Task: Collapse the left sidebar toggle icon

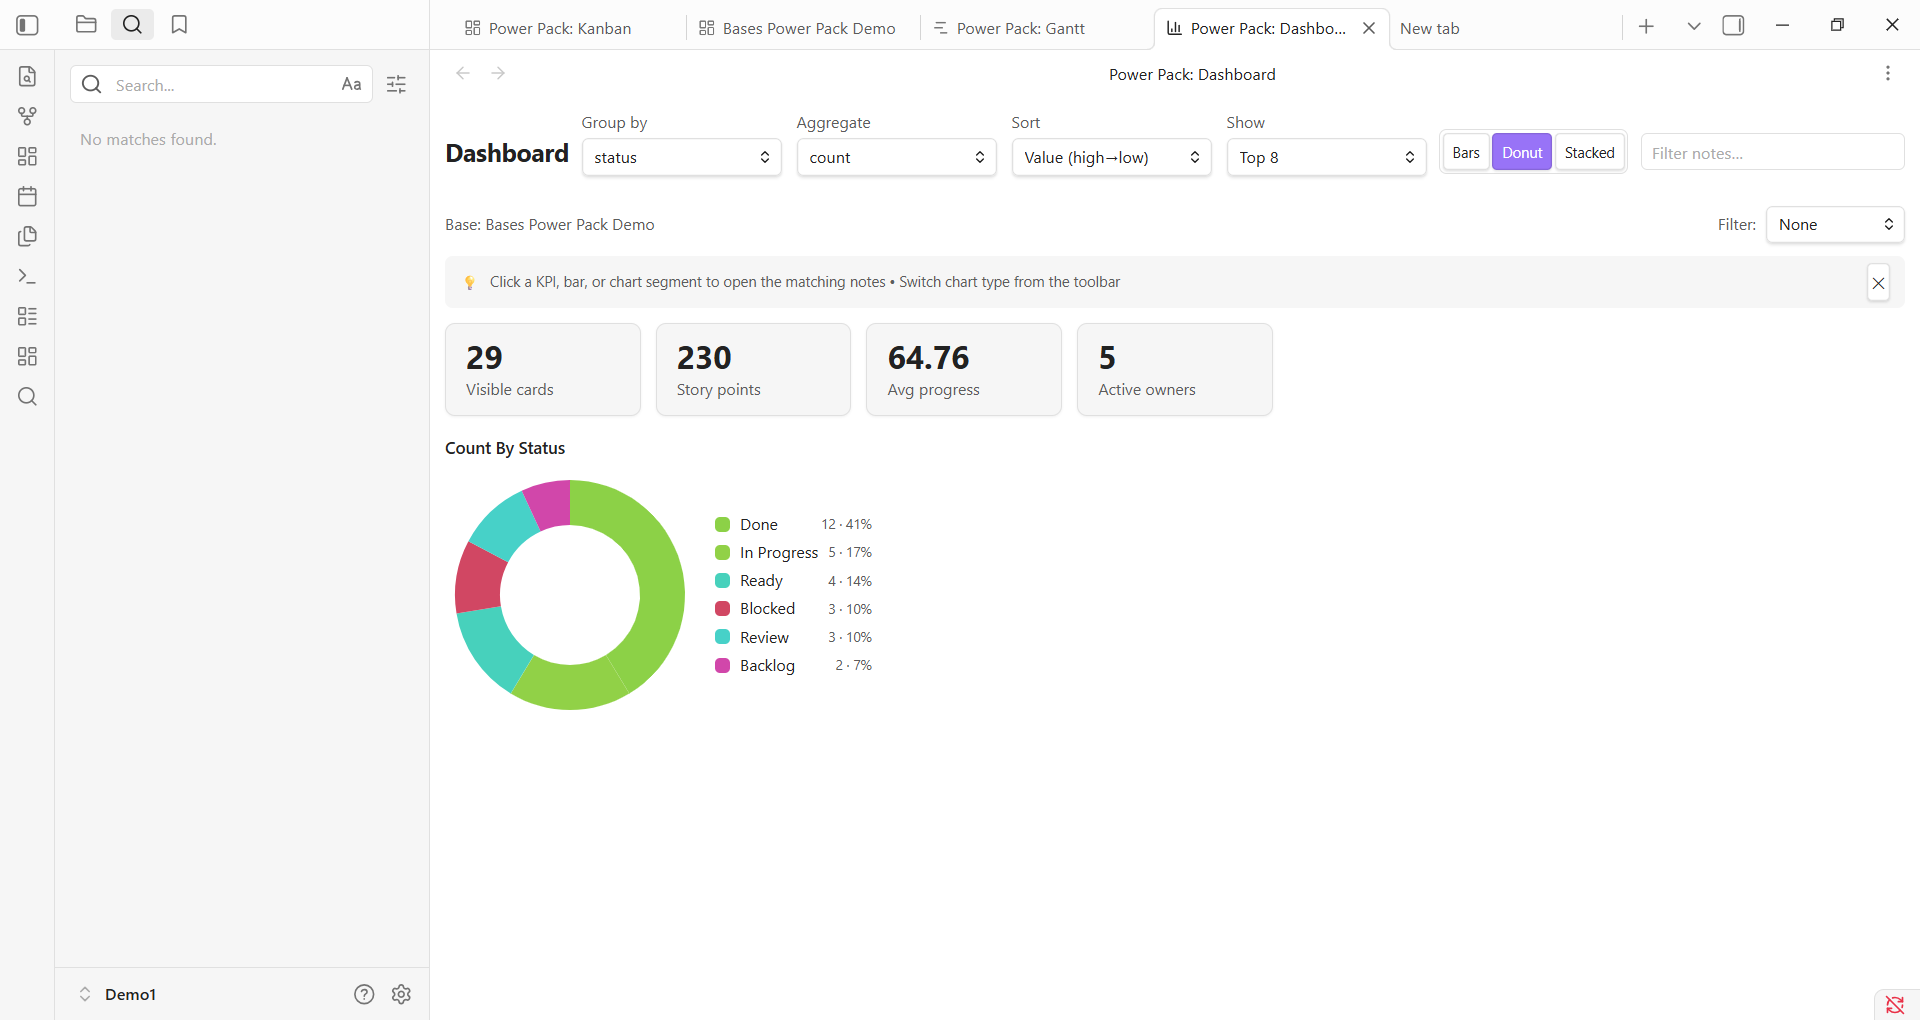Action: pyautogui.click(x=28, y=25)
